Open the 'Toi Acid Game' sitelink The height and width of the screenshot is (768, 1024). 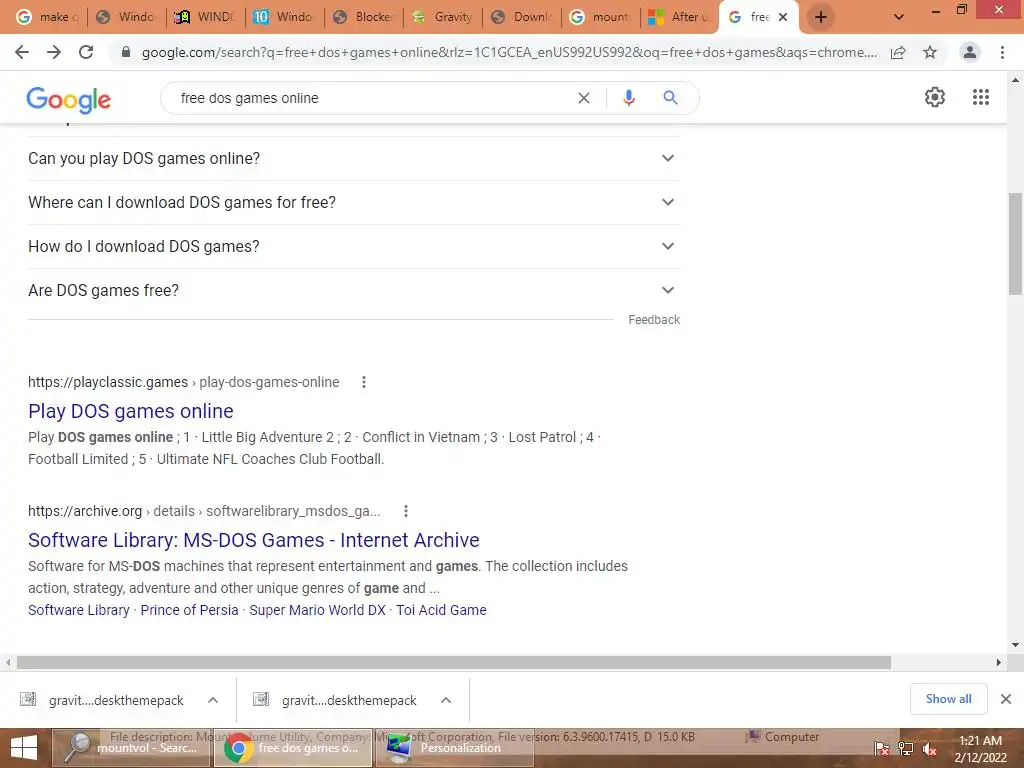441,610
